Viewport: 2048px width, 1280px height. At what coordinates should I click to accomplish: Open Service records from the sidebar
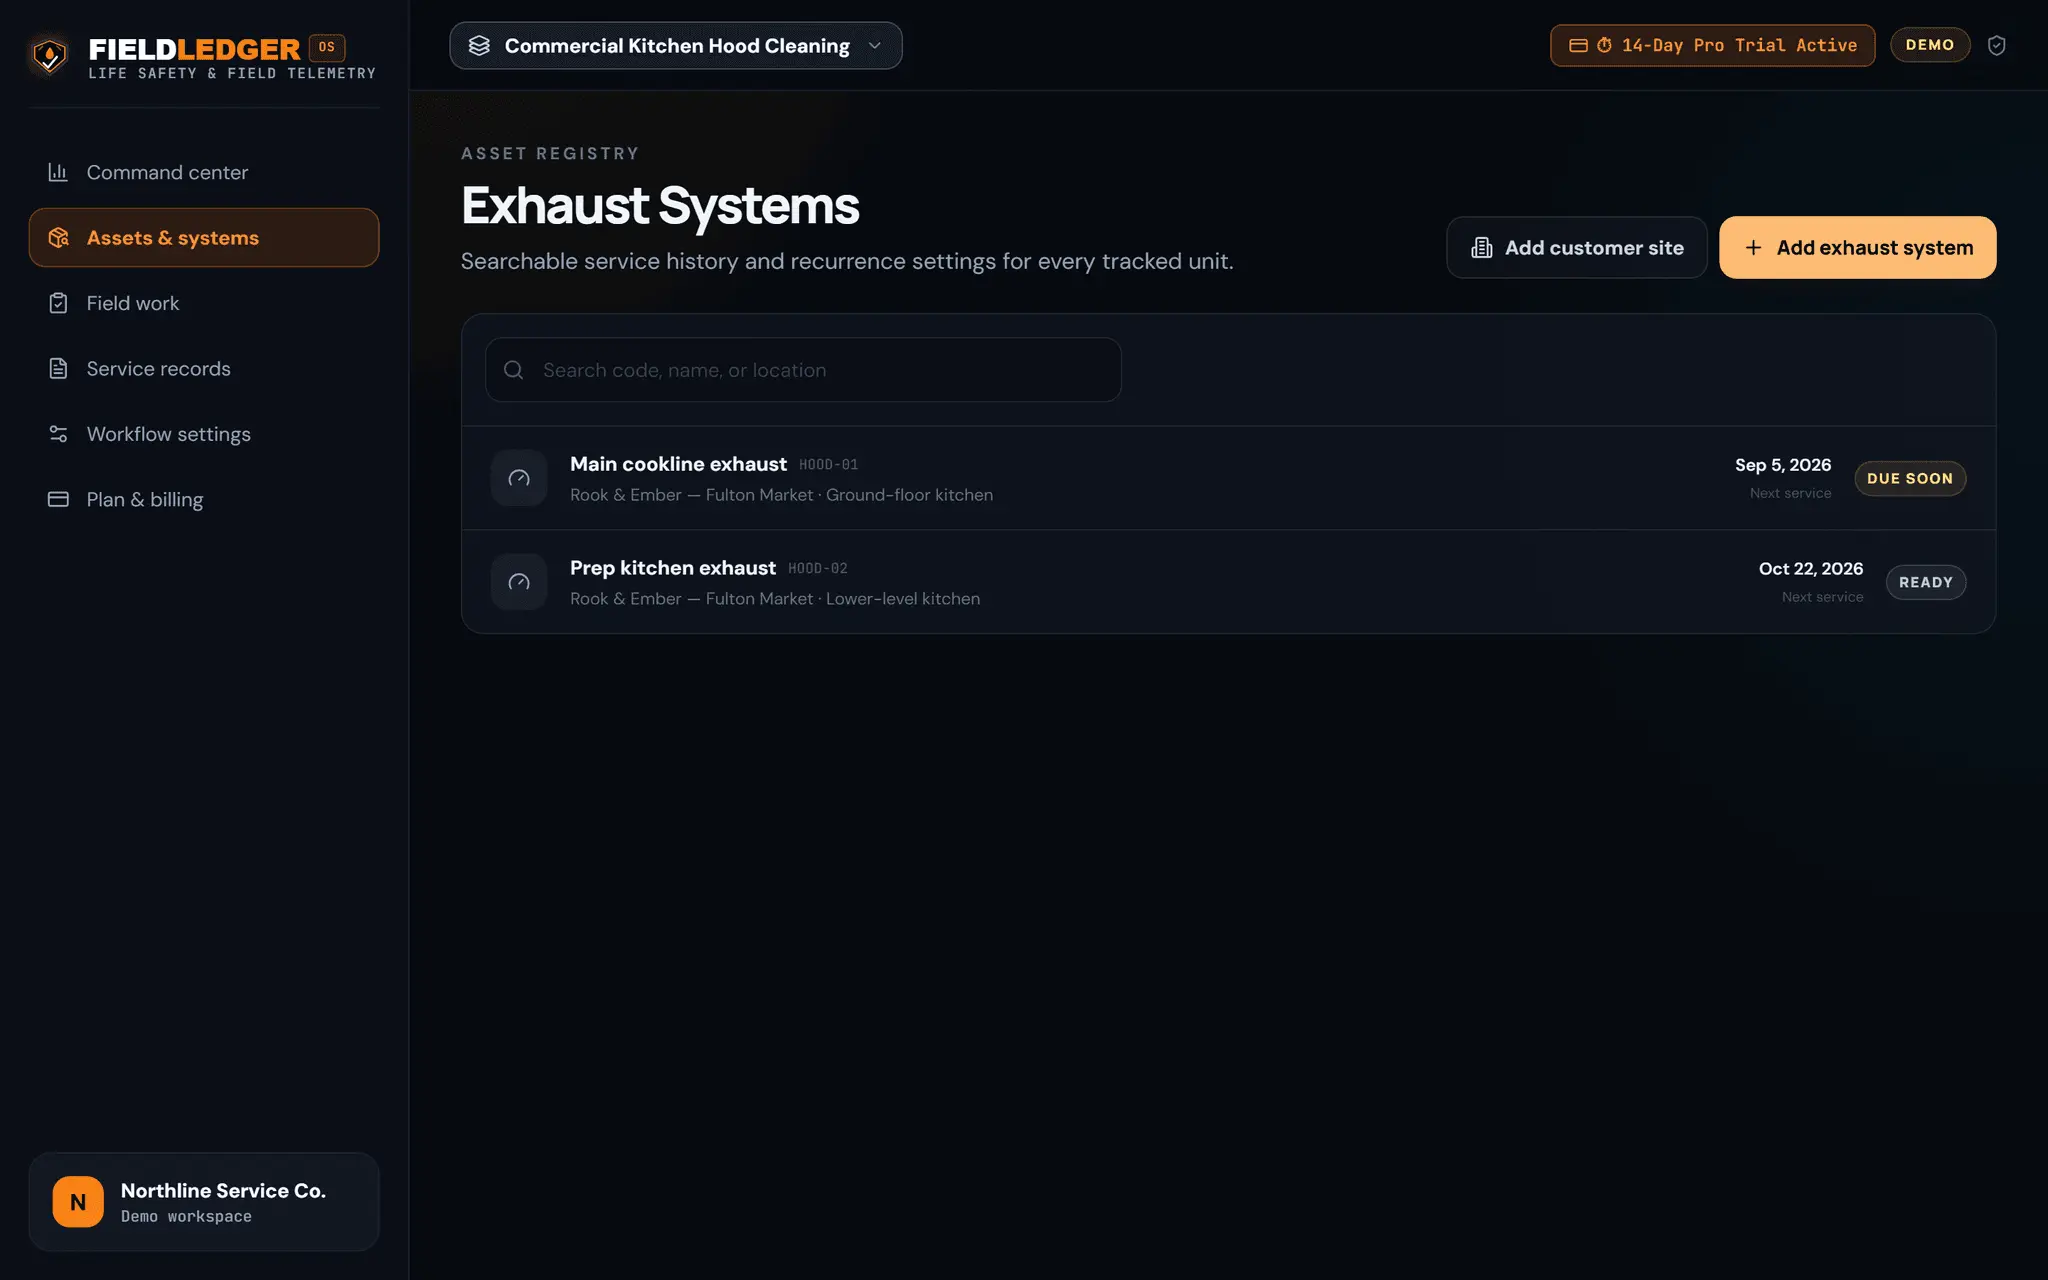(x=204, y=369)
